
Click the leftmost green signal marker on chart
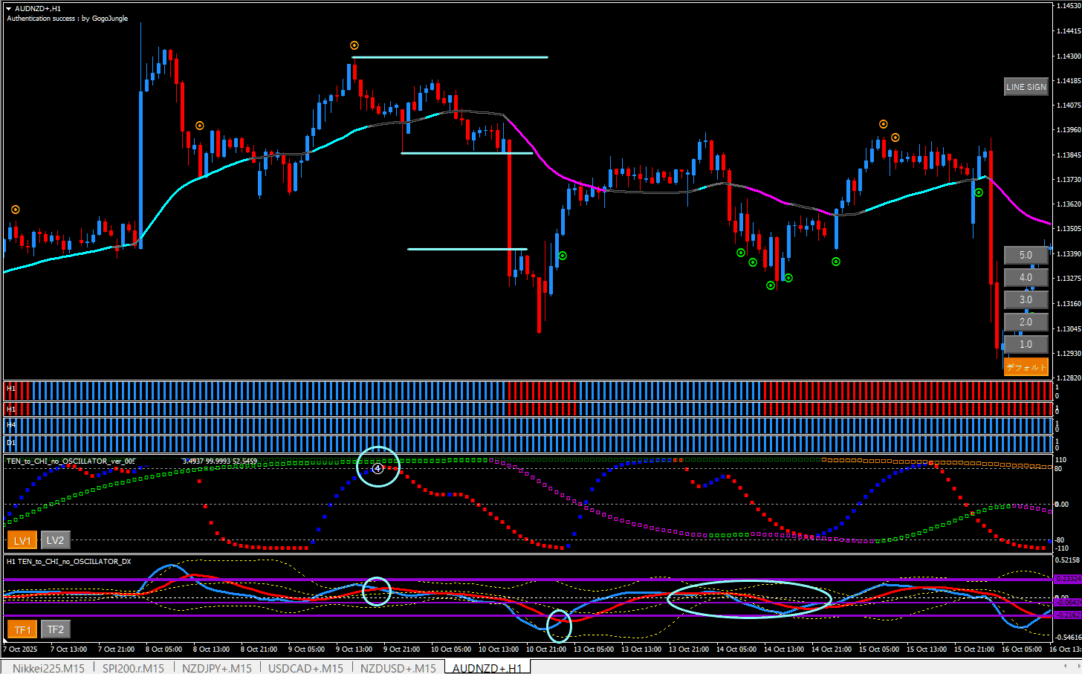click(x=563, y=256)
